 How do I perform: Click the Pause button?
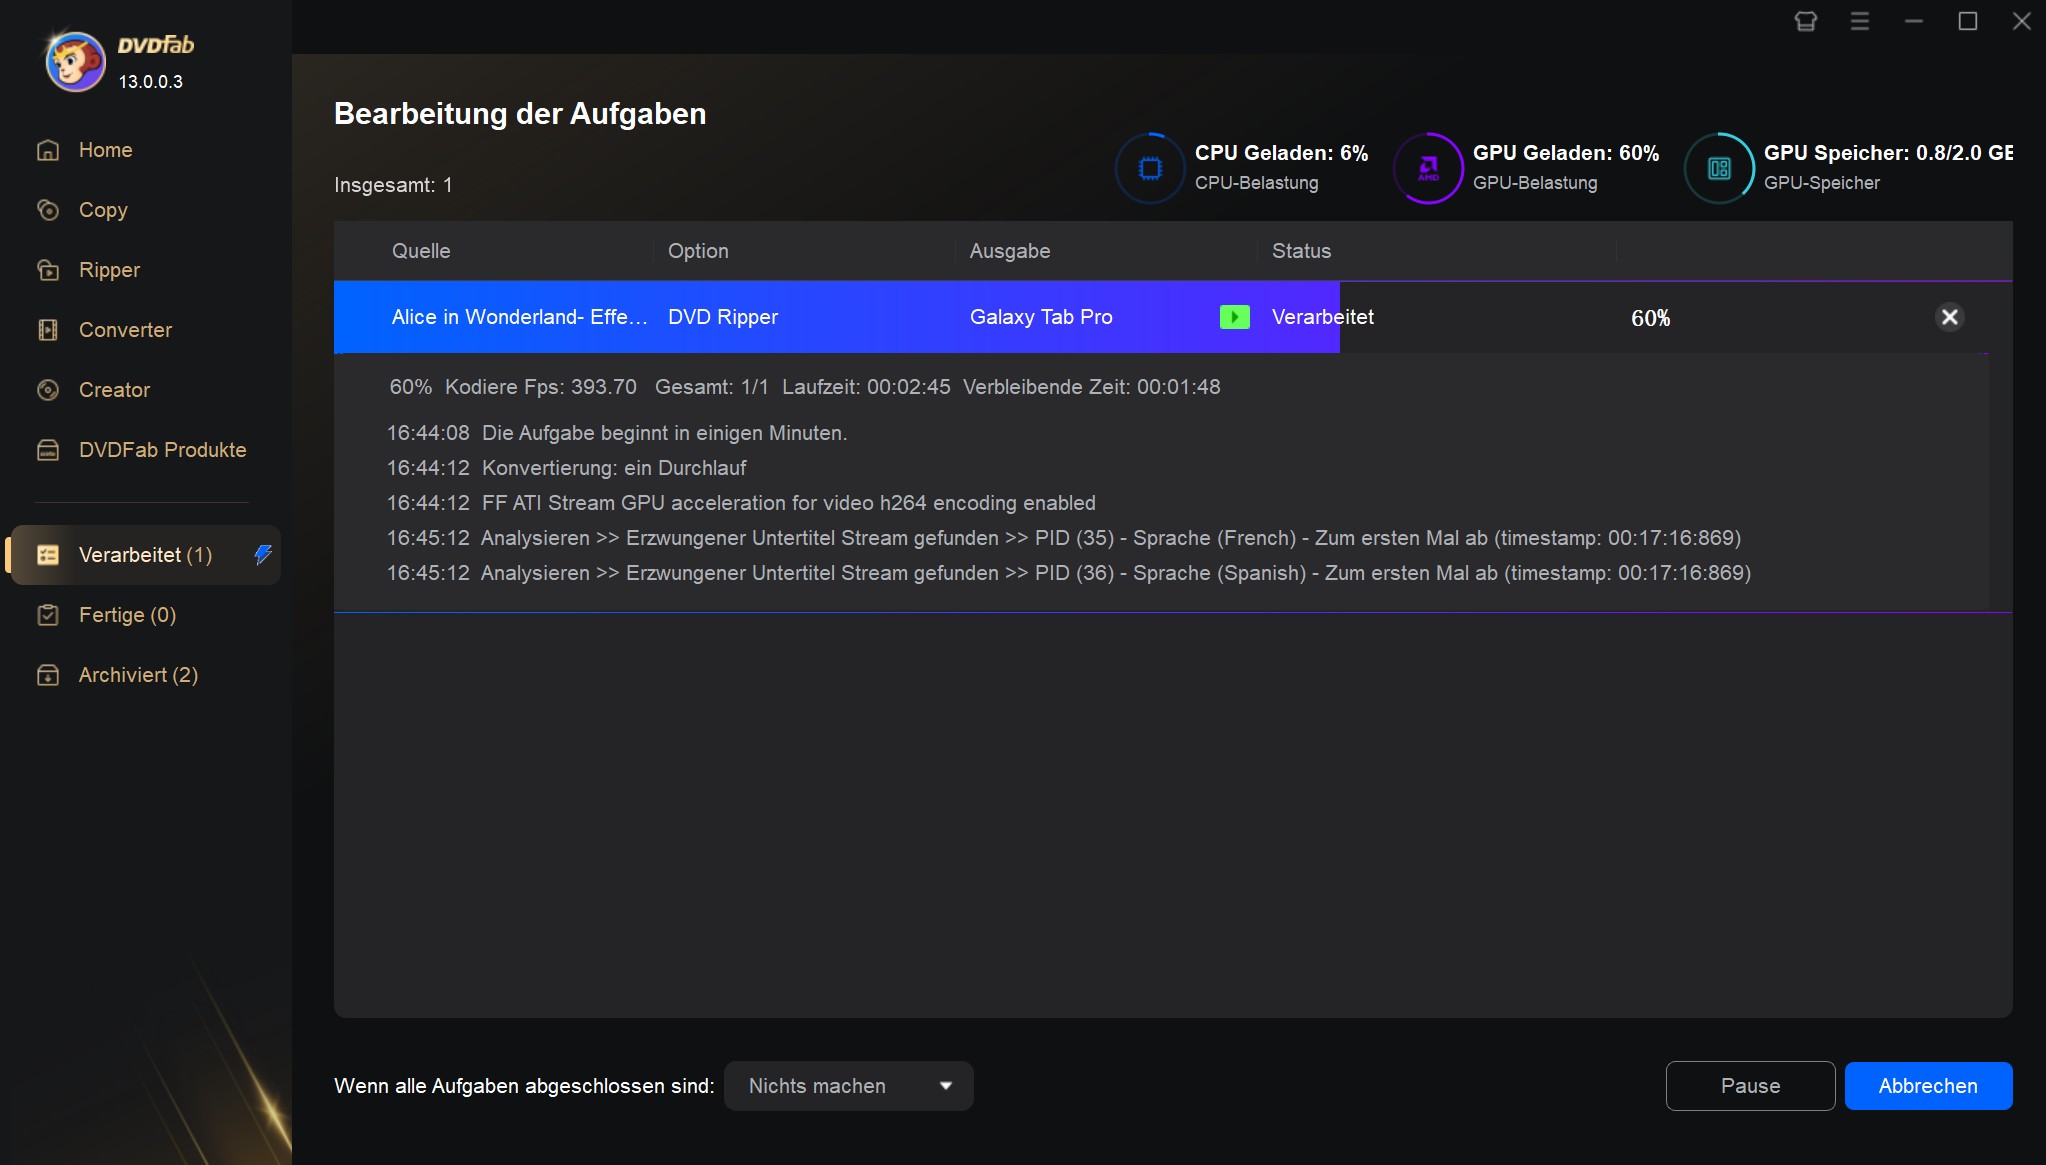pyautogui.click(x=1749, y=1085)
